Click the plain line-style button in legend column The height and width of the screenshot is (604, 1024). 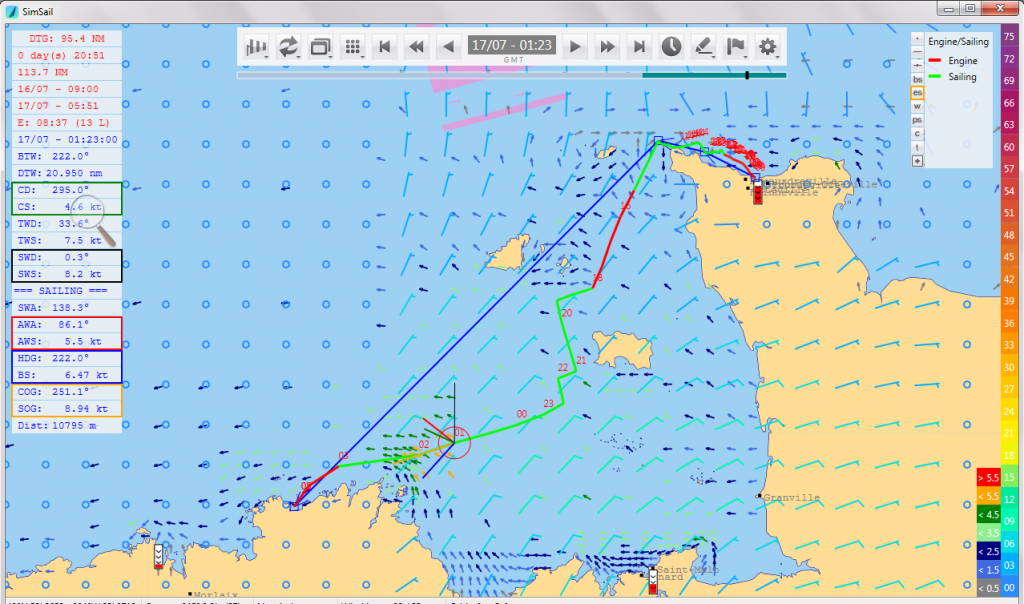(x=918, y=52)
